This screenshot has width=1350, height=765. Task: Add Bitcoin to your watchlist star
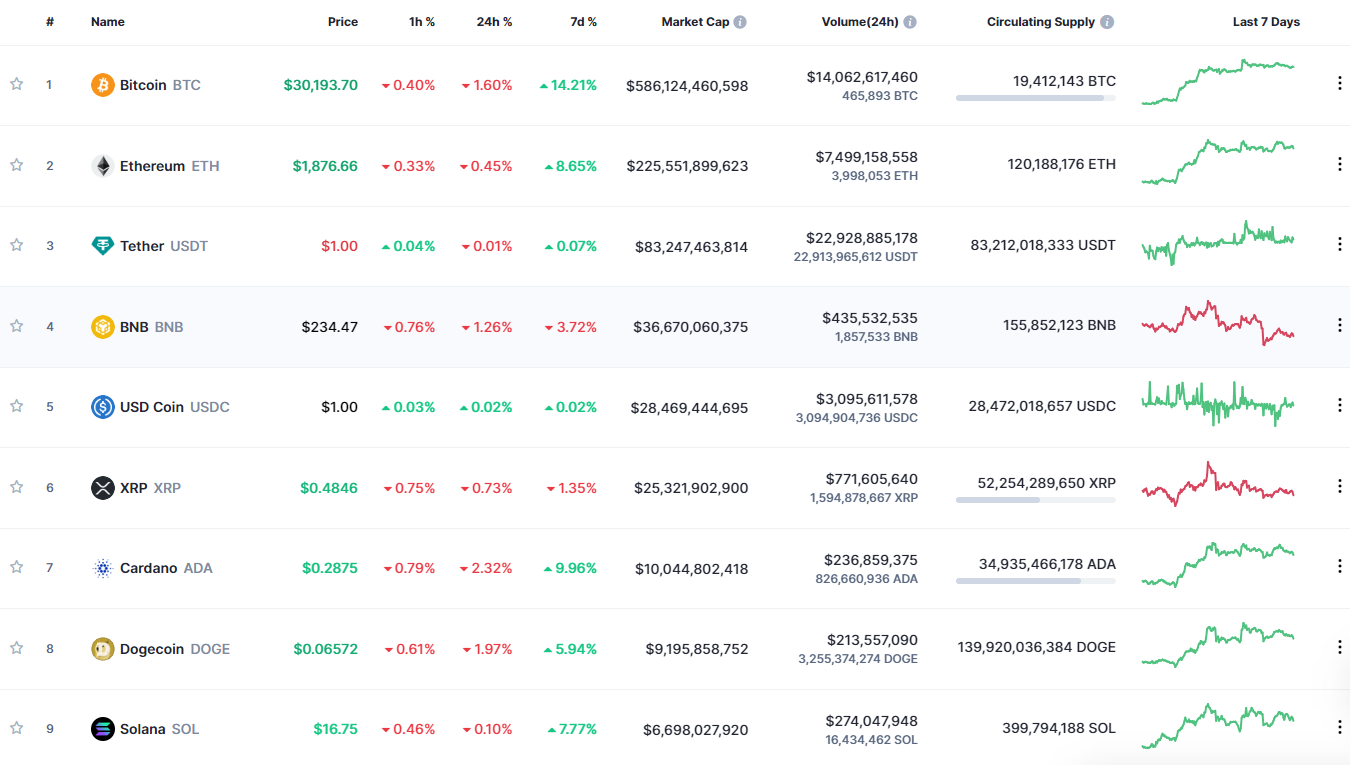click(16, 85)
